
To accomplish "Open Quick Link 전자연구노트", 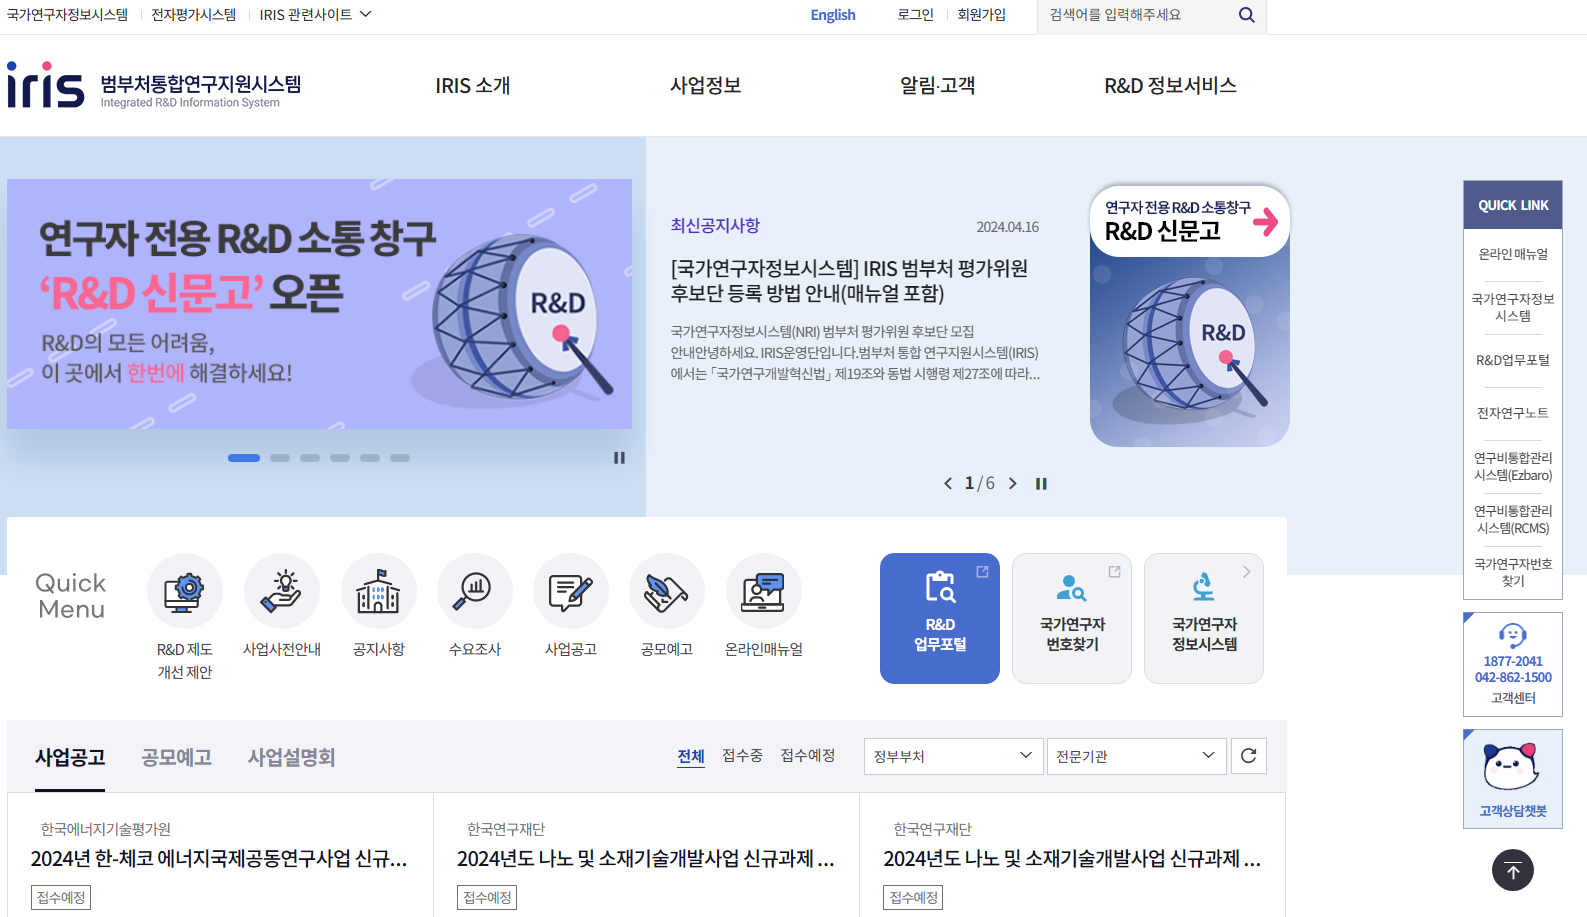I will click(x=1513, y=413).
